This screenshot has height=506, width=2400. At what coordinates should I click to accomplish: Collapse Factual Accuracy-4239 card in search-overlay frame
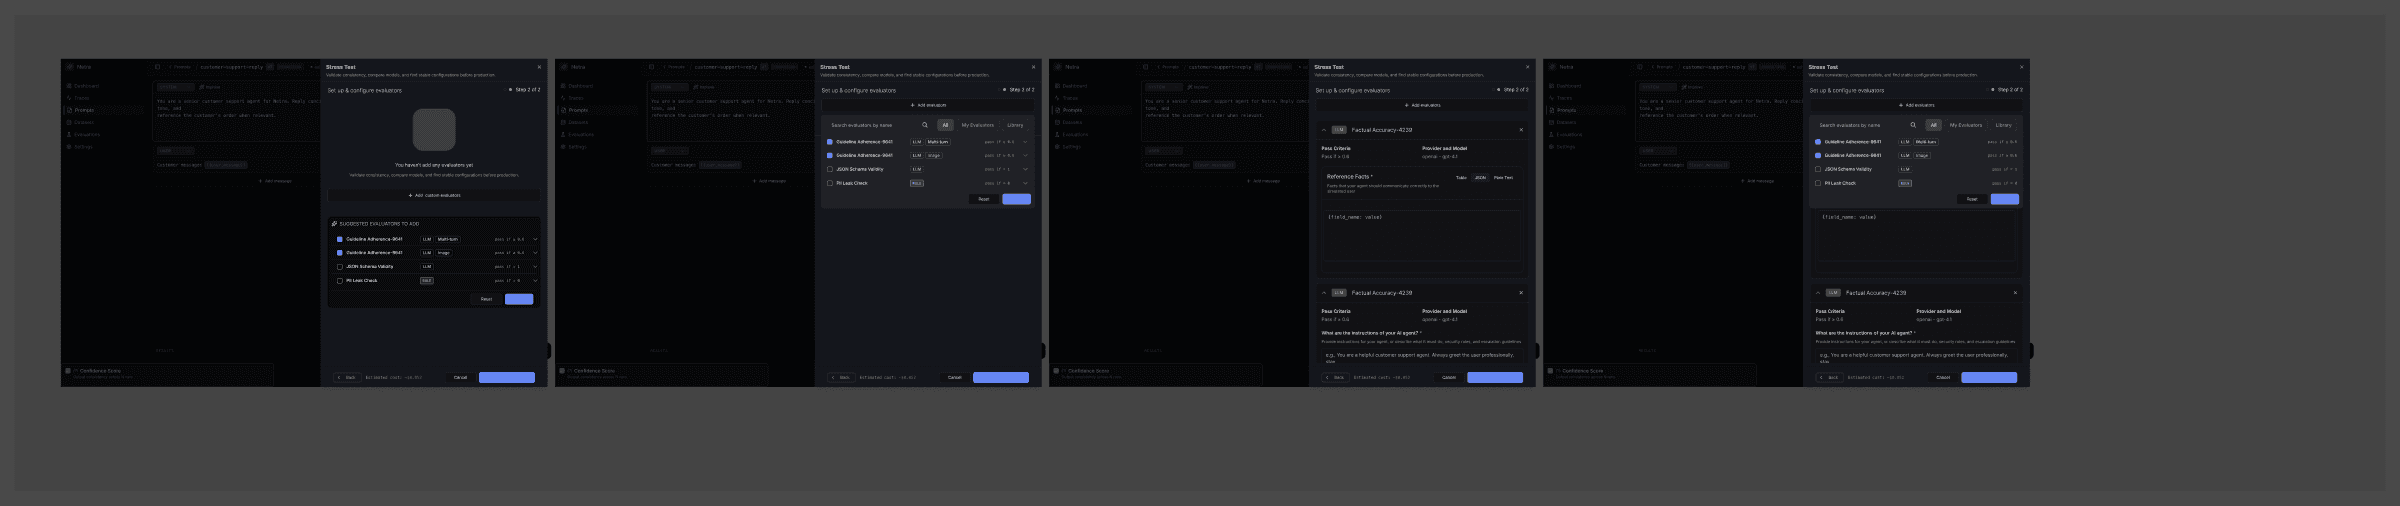click(1818, 293)
